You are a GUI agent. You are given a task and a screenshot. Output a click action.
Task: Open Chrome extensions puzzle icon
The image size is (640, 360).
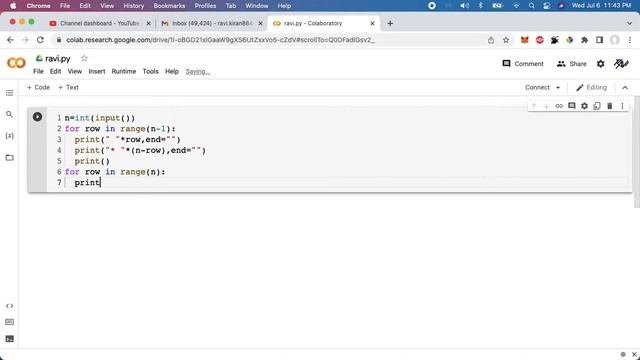click(x=584, y=40)
